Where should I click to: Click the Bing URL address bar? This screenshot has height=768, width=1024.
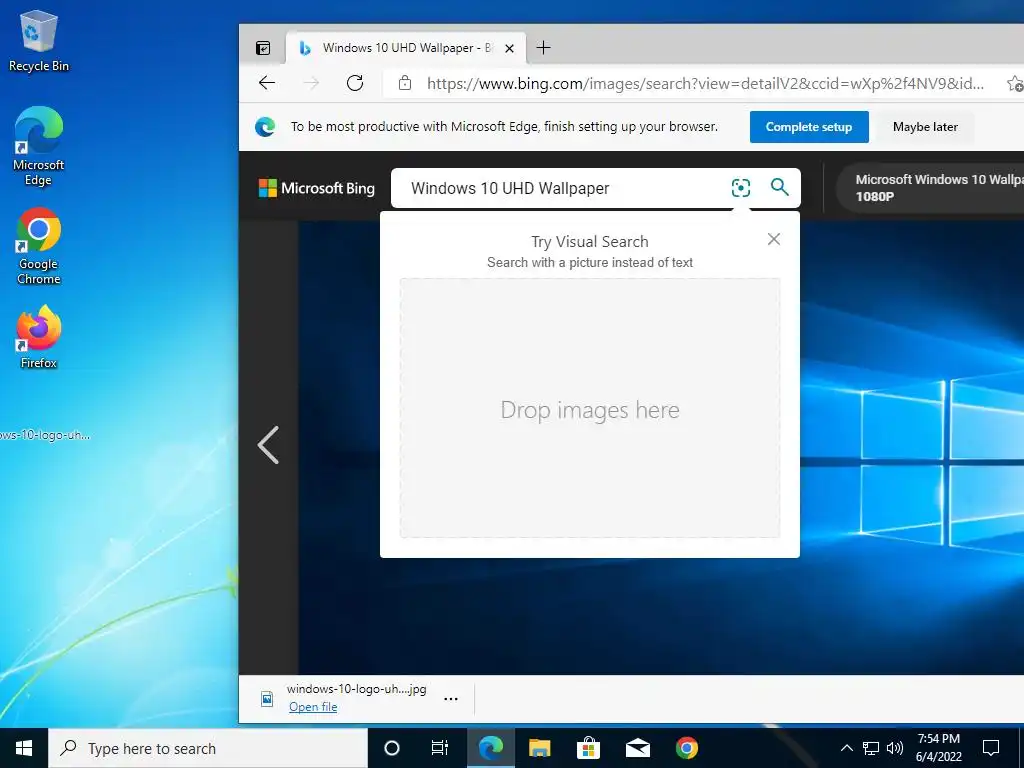tap(705, 84)
